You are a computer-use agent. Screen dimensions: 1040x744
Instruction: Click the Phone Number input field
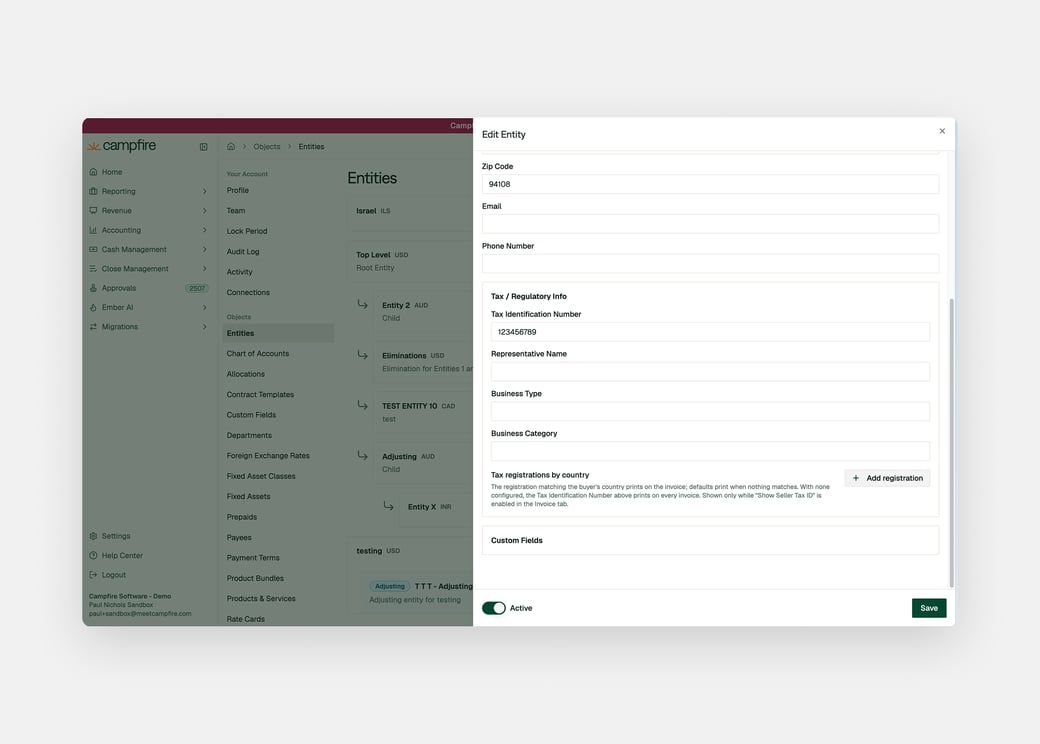tap(710, 264)
